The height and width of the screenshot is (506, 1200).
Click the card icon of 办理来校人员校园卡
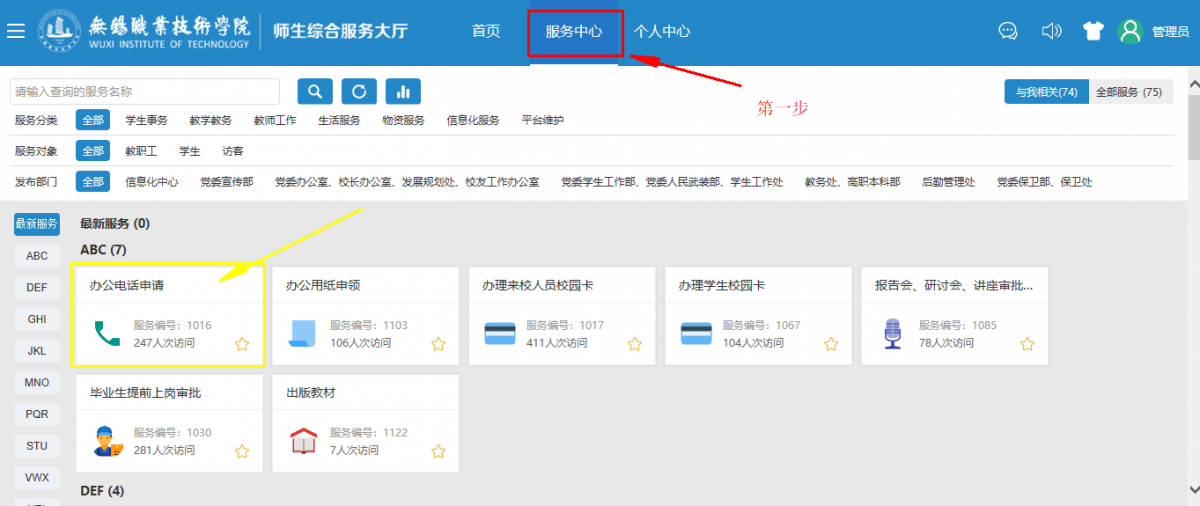click(x=499, y=333)
